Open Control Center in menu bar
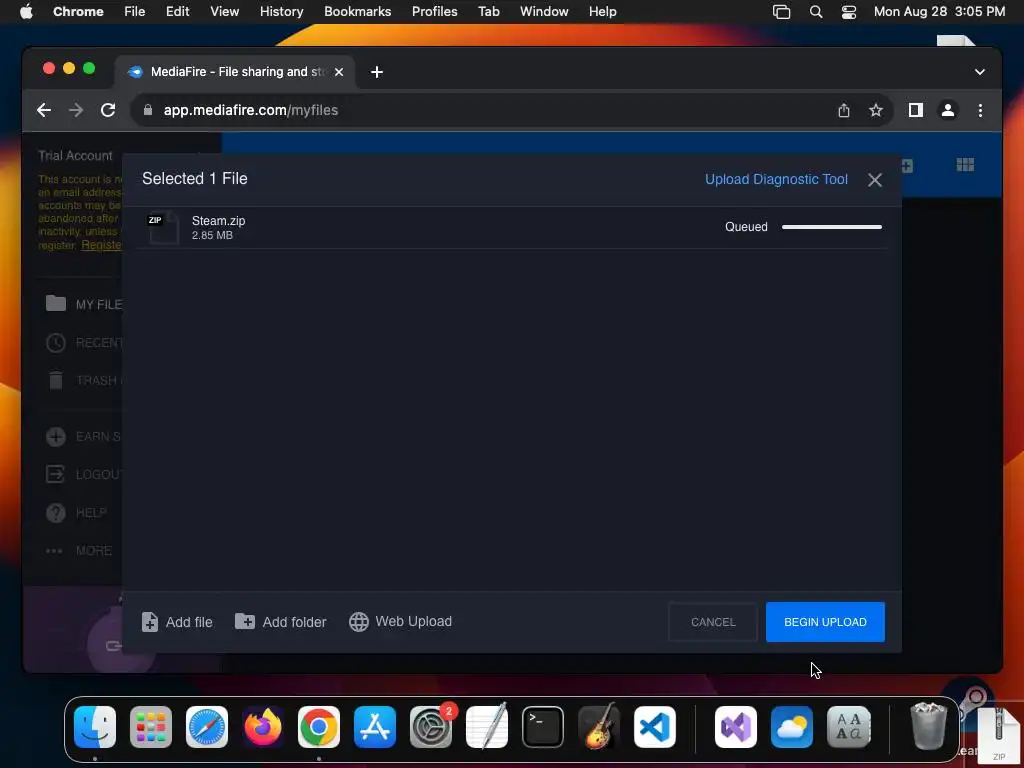The height and width of the screenshot is (768, 1024). pyautogui.click(x=848, y=11)
